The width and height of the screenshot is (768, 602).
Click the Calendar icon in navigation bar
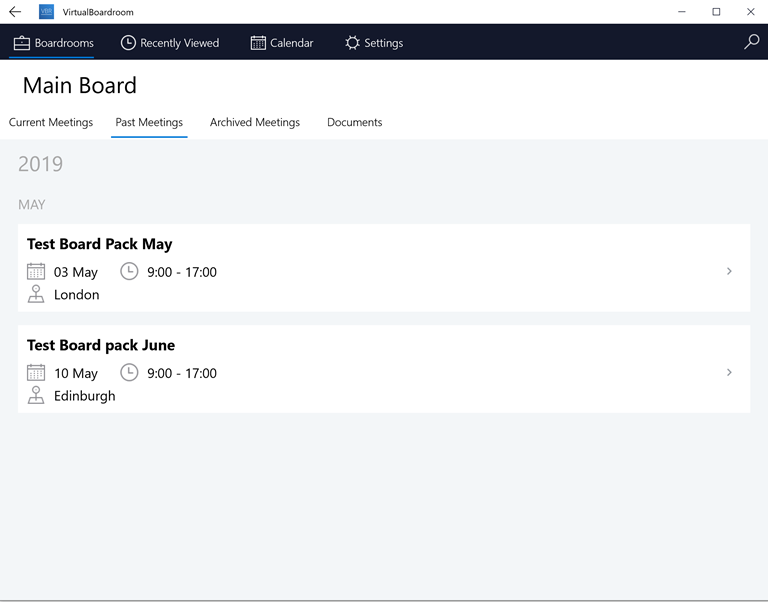[258, 43]
